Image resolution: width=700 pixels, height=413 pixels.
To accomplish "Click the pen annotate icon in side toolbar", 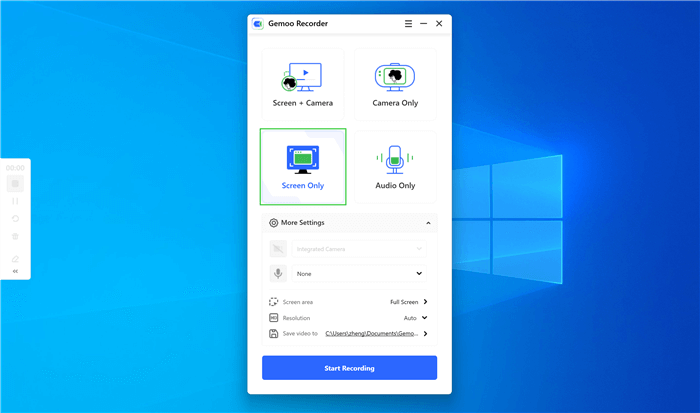I will 15,259.
